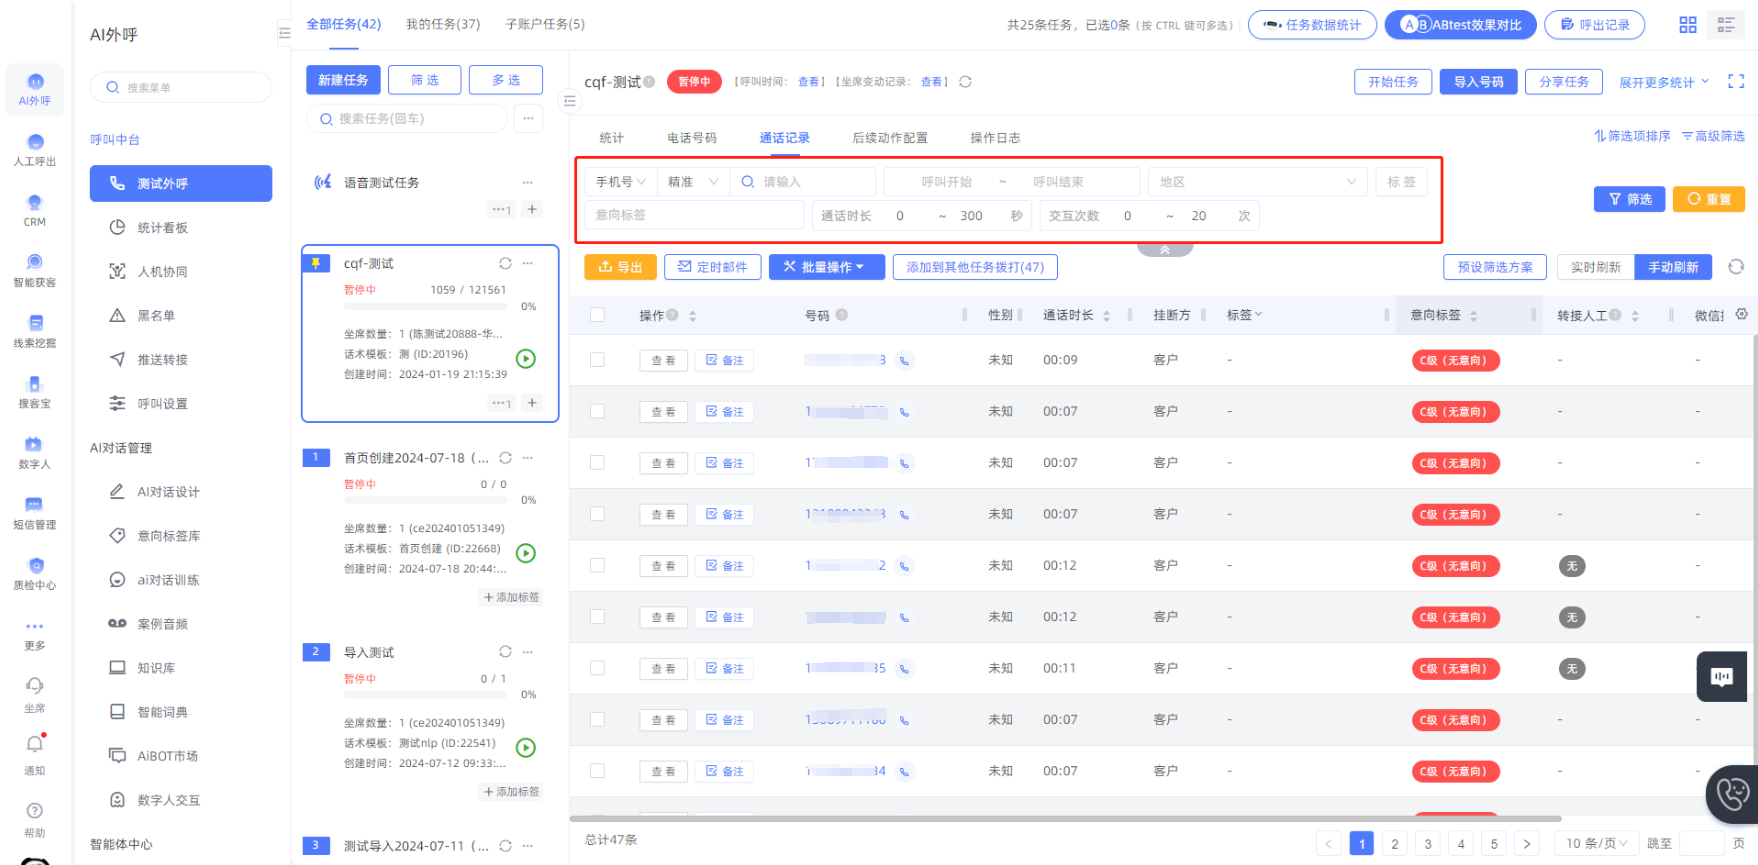Select the second call record row checkbox

[x=597, y=411]
